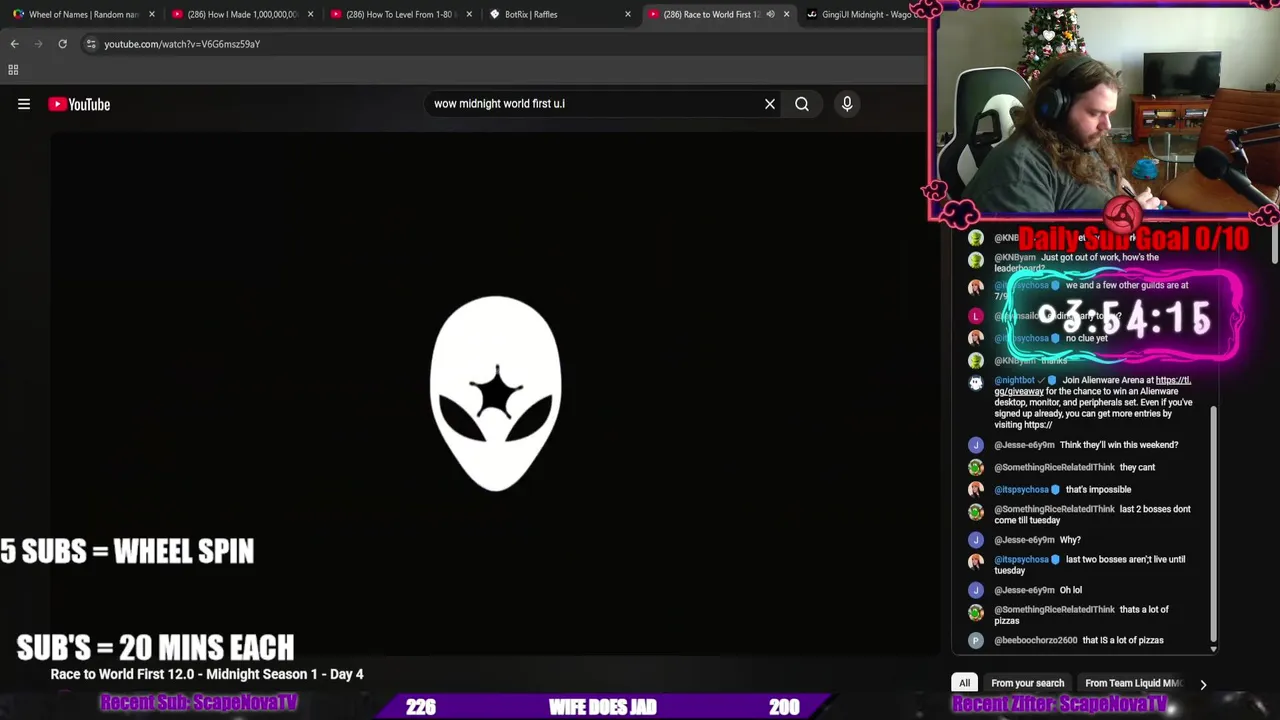Click the search magnifier button

[802, 104]
